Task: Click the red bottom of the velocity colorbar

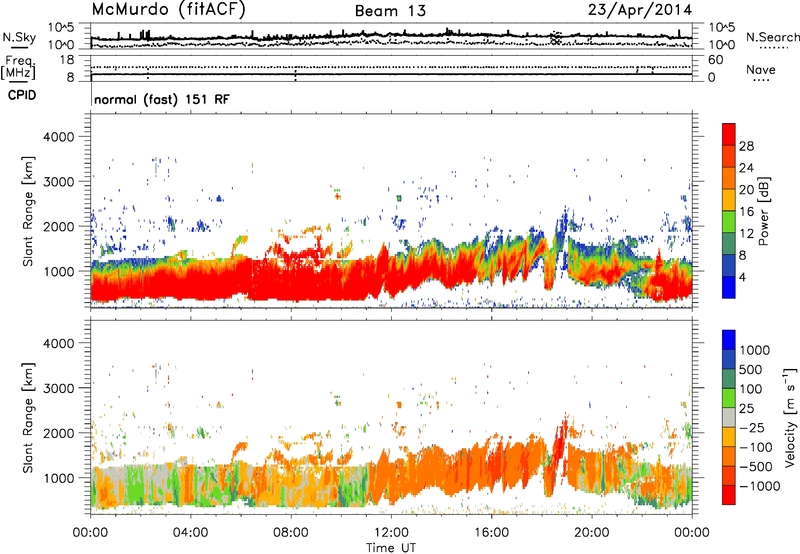Action: [729, 495]
